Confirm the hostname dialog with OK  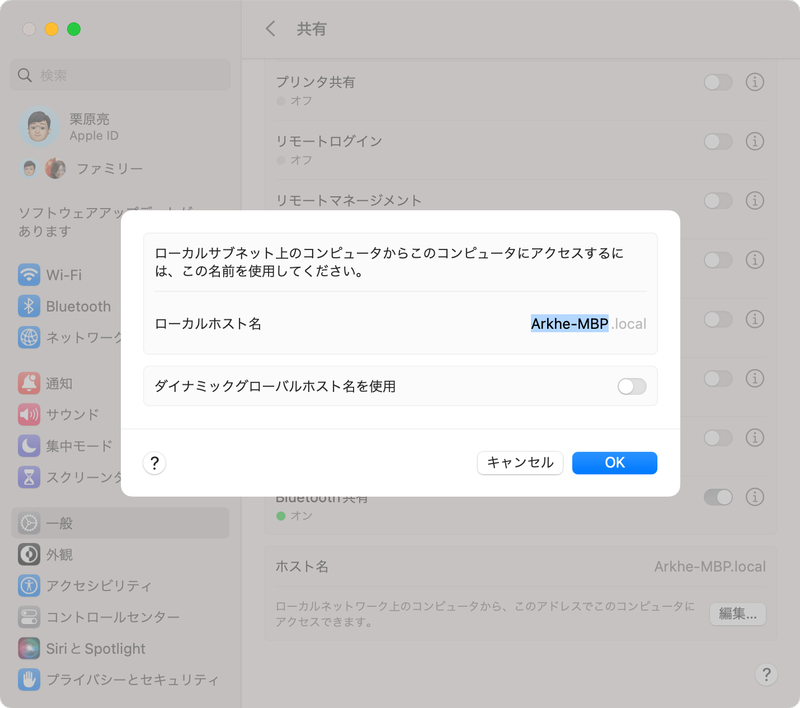614,462
